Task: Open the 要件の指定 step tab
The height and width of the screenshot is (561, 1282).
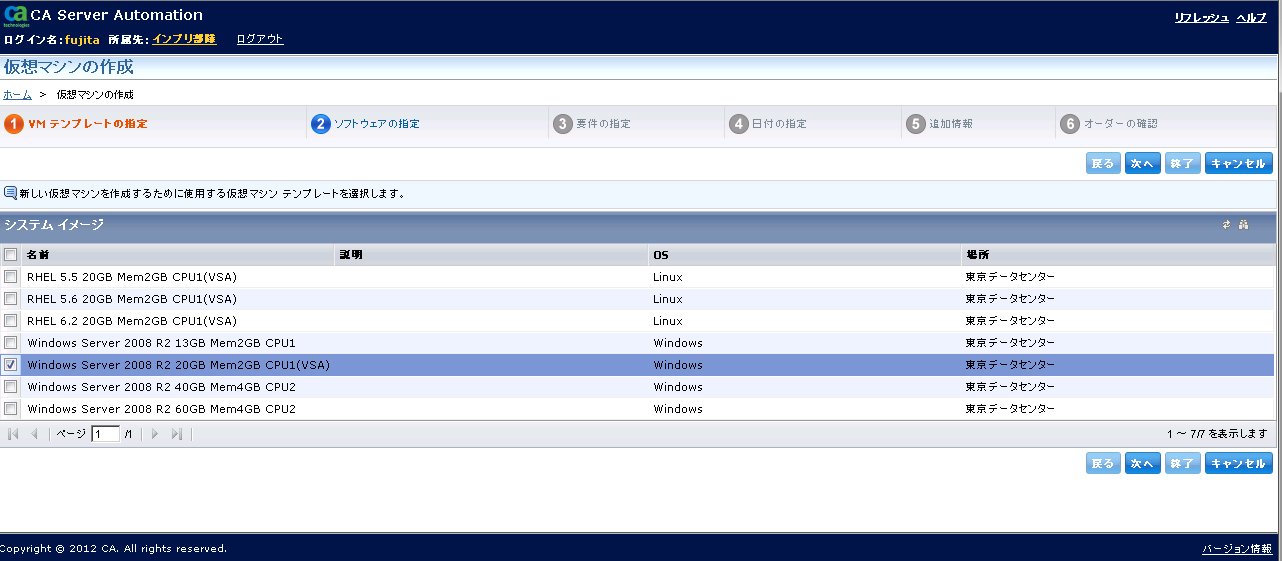Action: coord(604,124)
